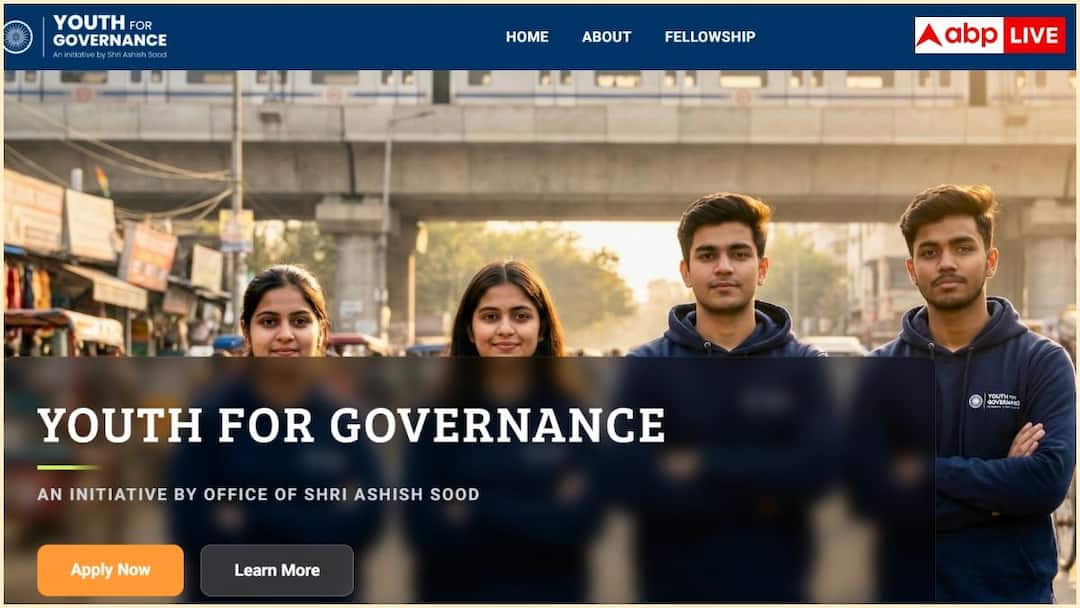Screen dimensions: 1080x608
Task: Click the Office of Shri Ashish Sood subtitle
Action: point(258,494)
